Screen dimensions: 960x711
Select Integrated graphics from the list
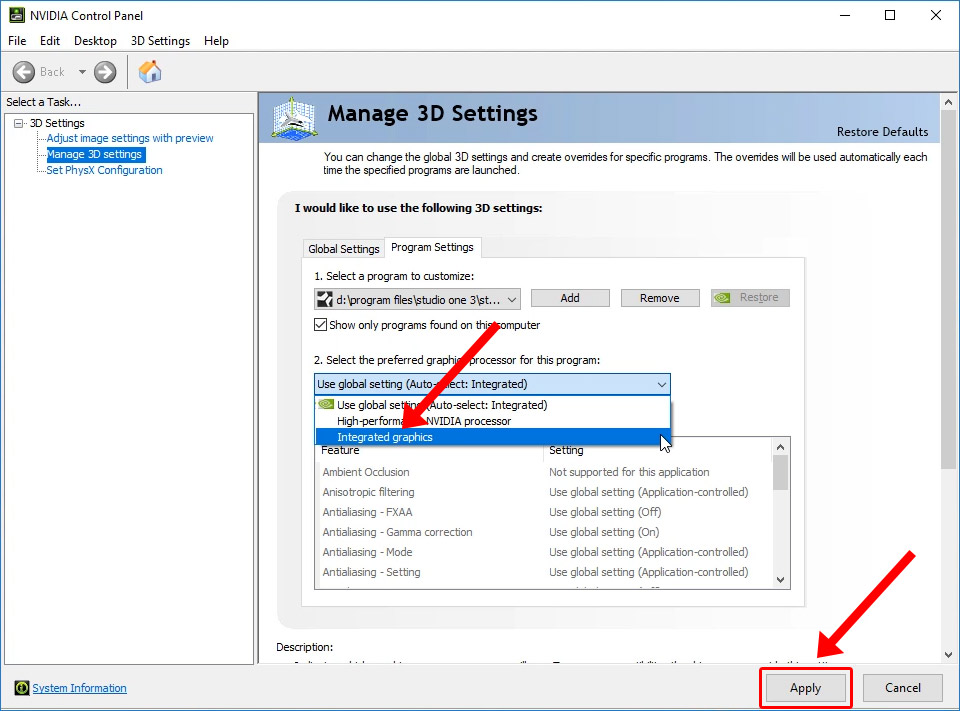tap(385, 437)
